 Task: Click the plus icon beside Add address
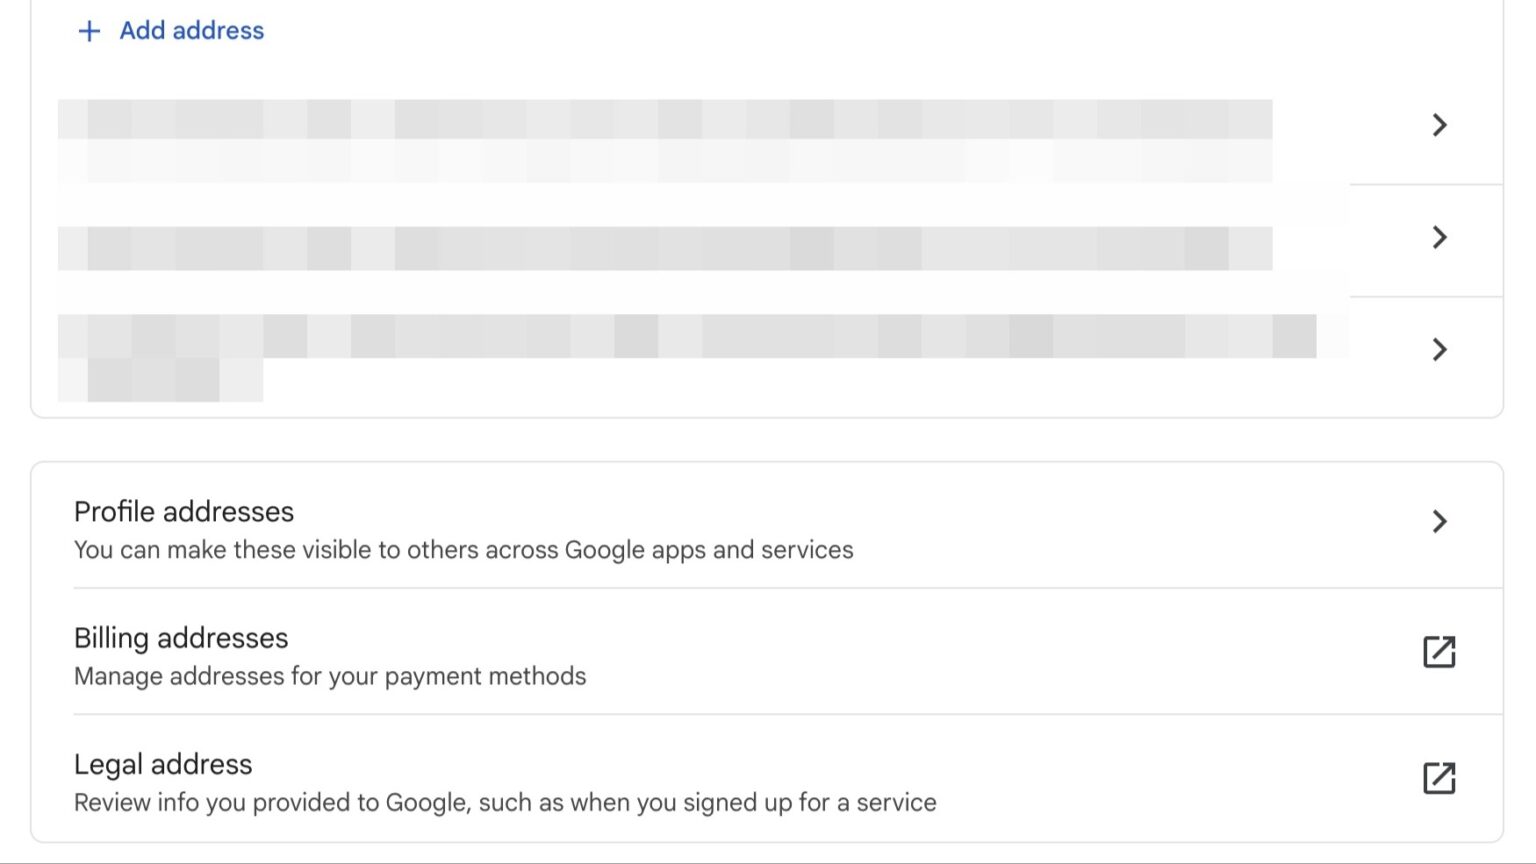click(x=89, y=31)
